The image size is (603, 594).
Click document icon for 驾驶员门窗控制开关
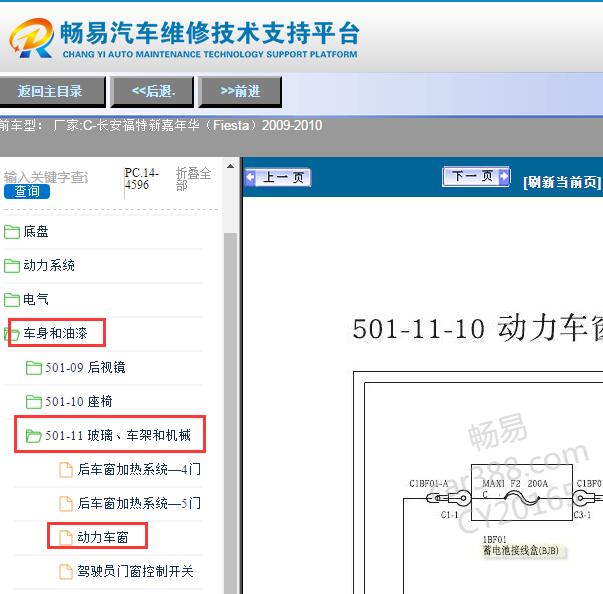click(66, 571)
